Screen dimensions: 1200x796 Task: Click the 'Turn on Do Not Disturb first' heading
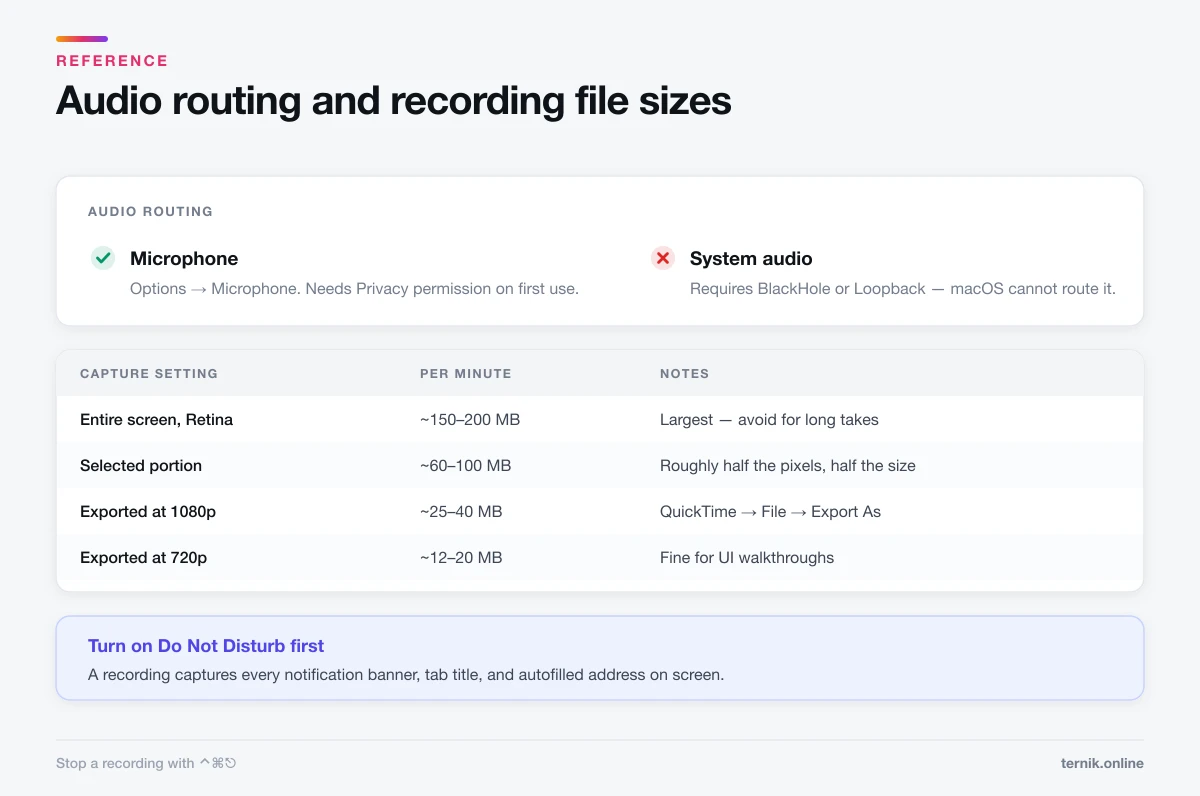206,646
